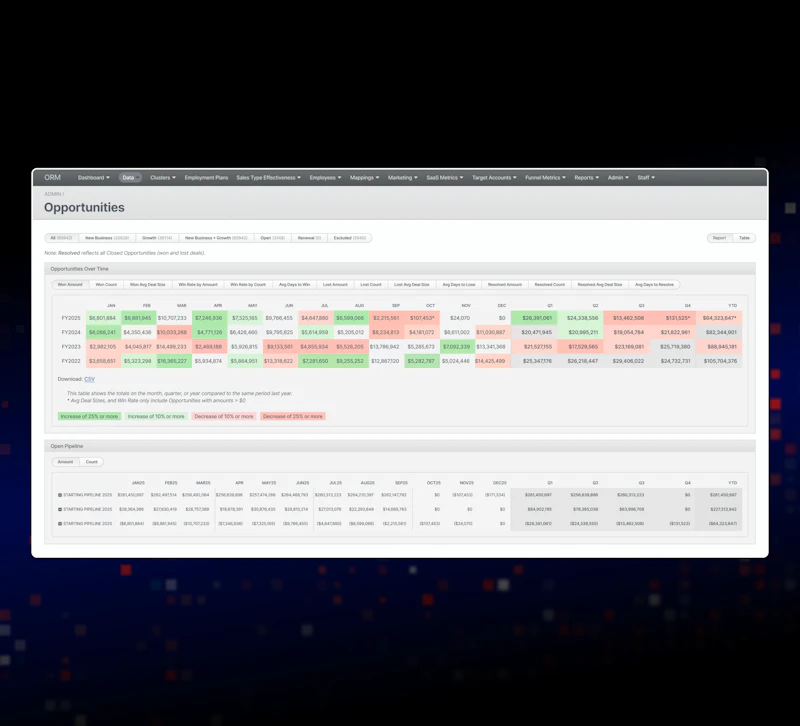Filter by Growth opportunities

tap(157, 238)
